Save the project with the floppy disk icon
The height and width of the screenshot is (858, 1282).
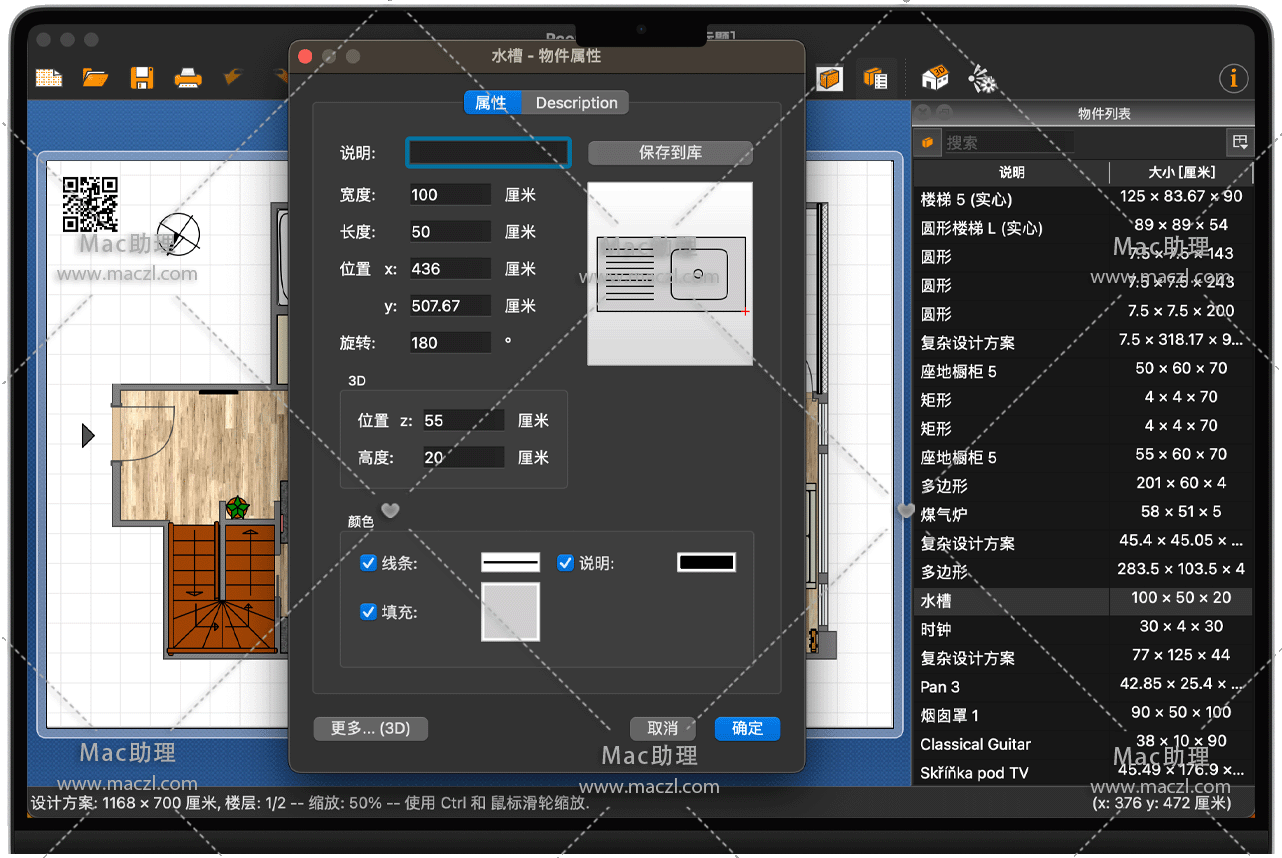[x=142, y=77]
